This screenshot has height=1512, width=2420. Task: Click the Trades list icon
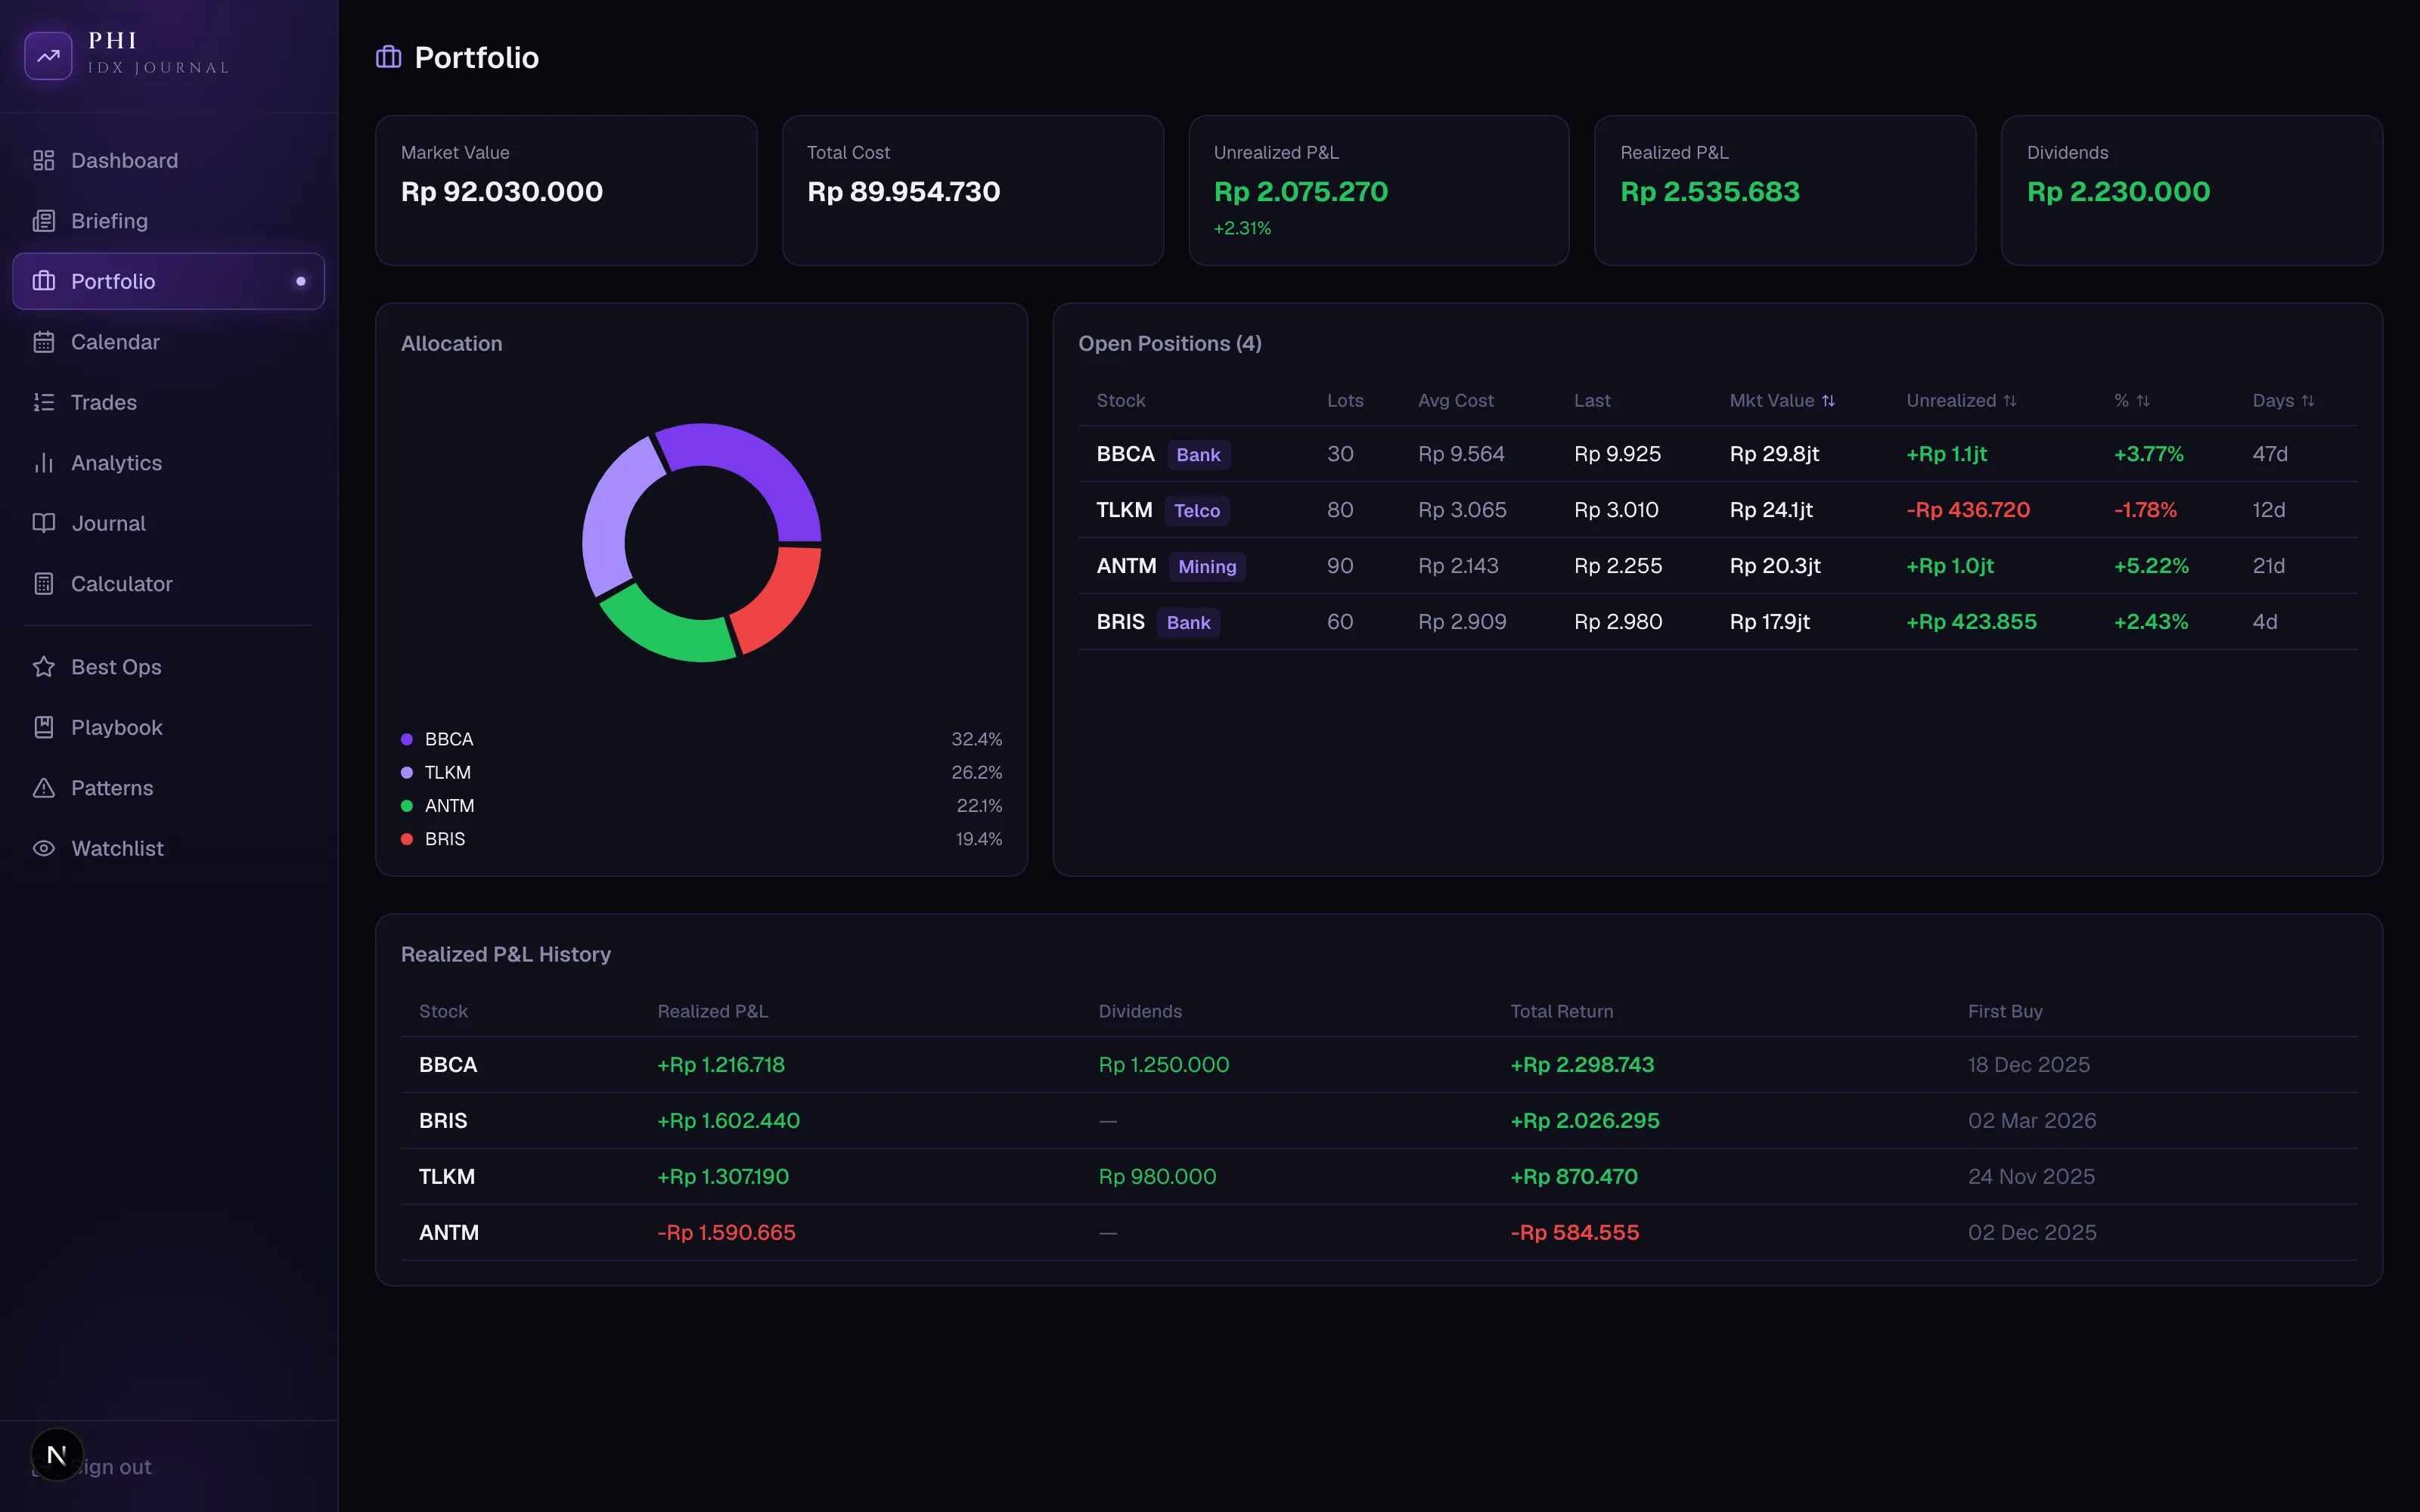tap(43, 402)
